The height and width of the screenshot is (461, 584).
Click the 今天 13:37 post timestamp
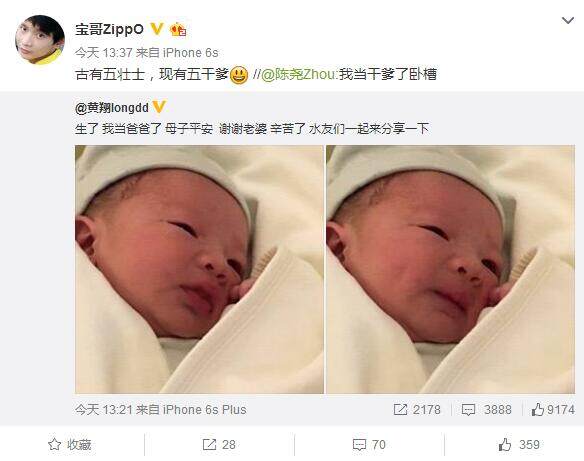tap(104, 53)
